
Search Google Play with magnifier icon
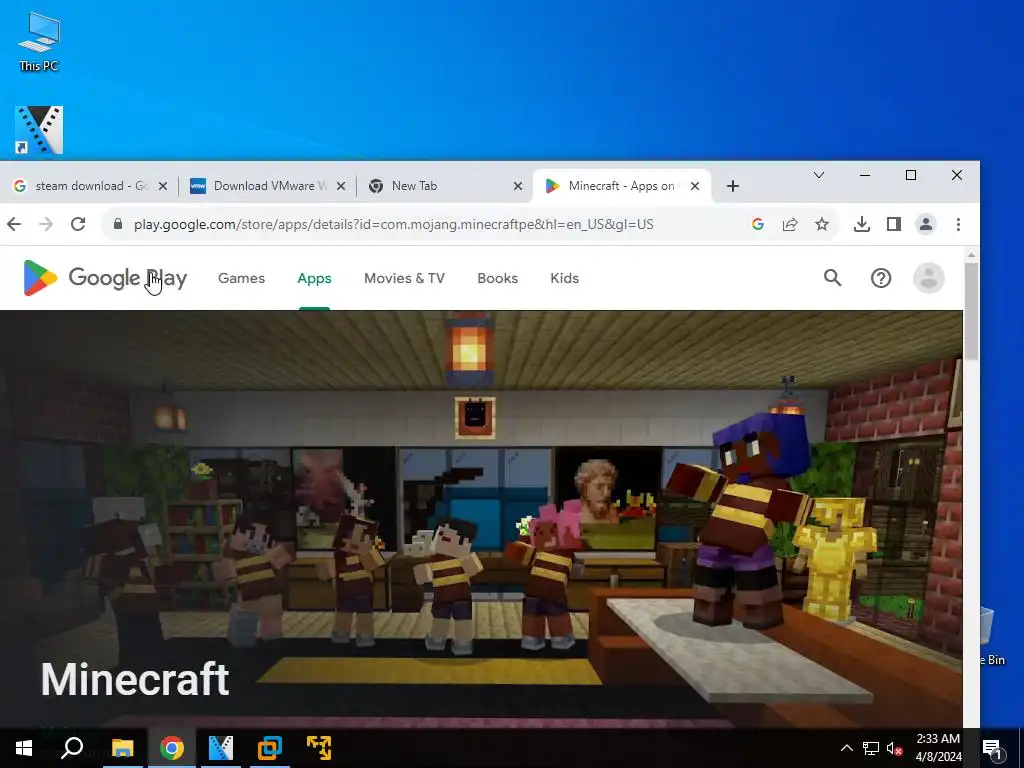(x=833, y=278)
